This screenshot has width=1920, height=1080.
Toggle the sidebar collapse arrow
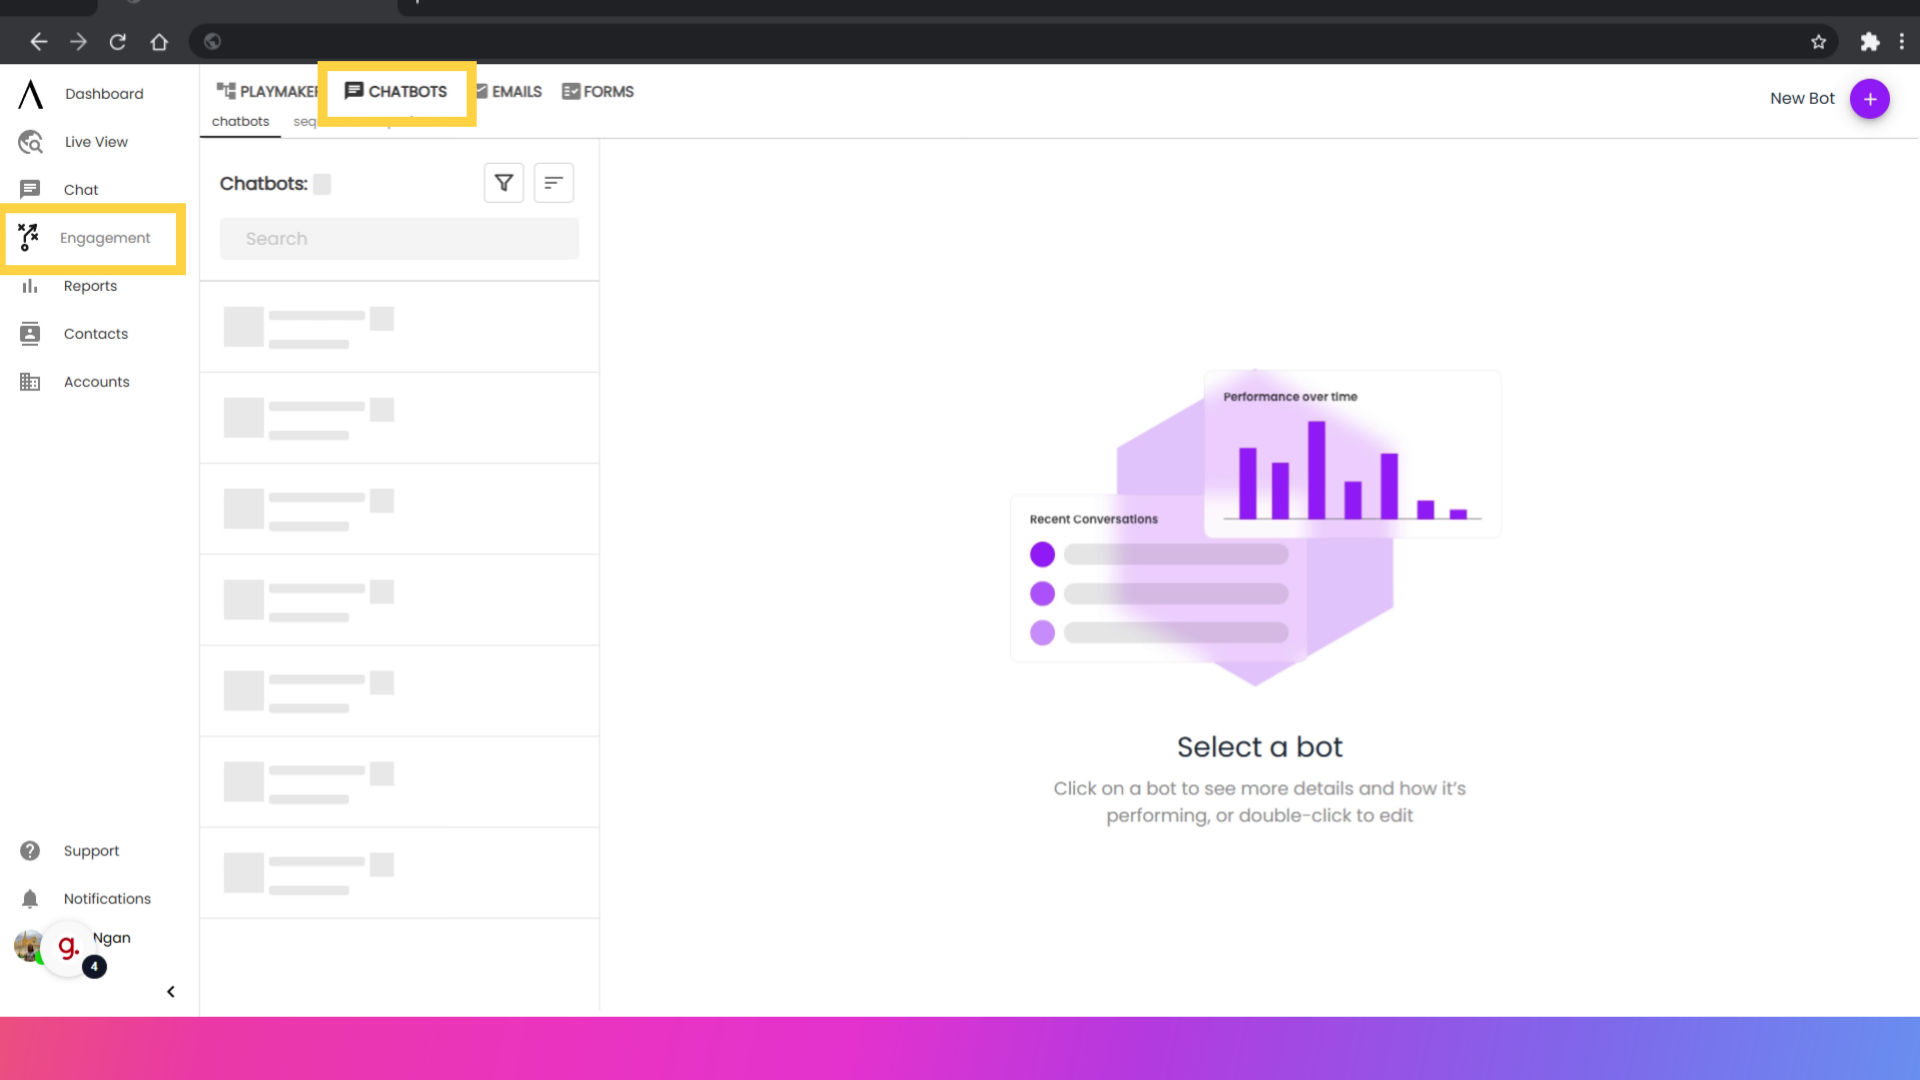pyautogui.click(x=170, y=992)
